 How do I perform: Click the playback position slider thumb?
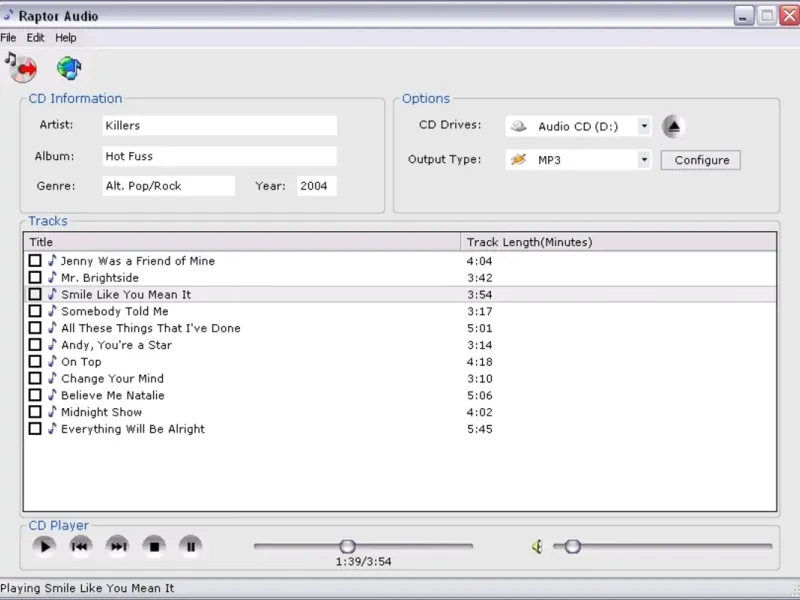[347, 546]
